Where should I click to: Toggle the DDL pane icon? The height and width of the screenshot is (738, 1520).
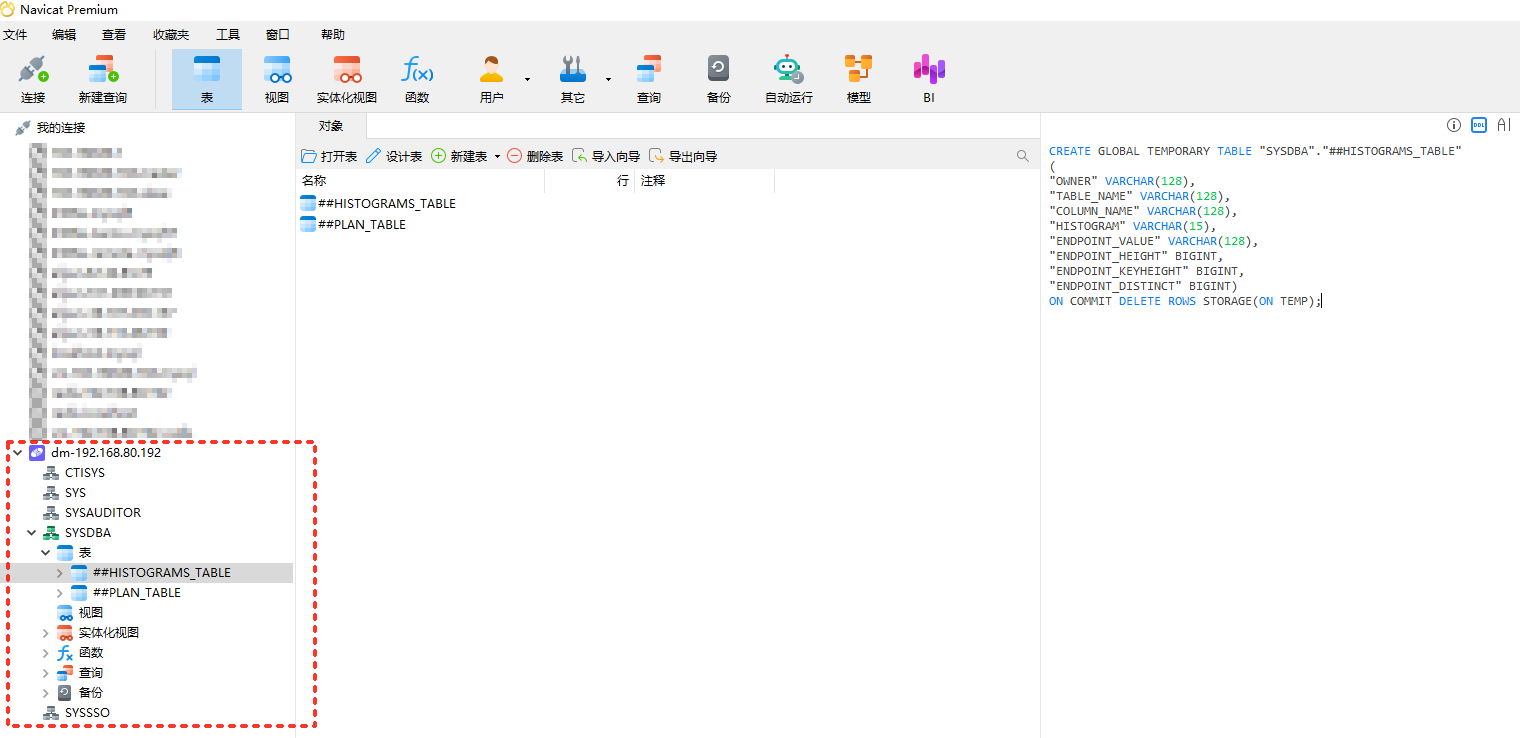1478,125
